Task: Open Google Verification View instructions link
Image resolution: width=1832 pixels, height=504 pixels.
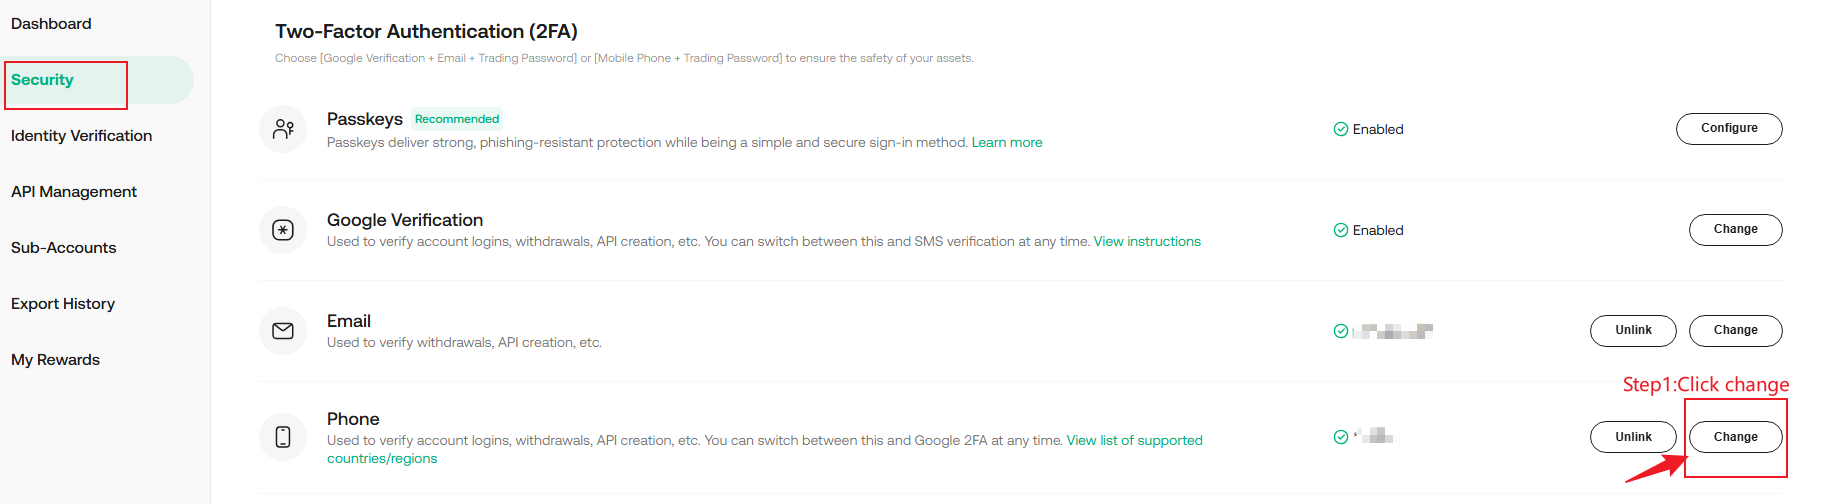Action: point(1146,242)
